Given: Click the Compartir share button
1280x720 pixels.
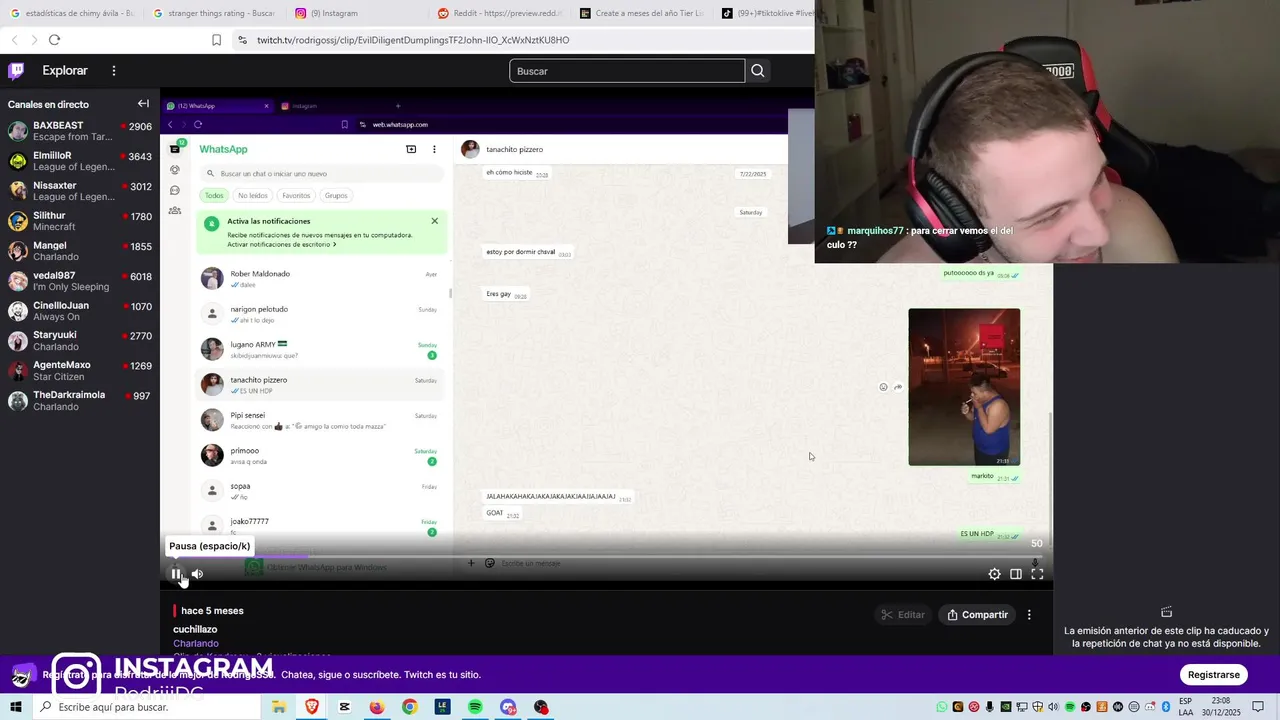Looking at the screenshot, I should tap(978, 615).
